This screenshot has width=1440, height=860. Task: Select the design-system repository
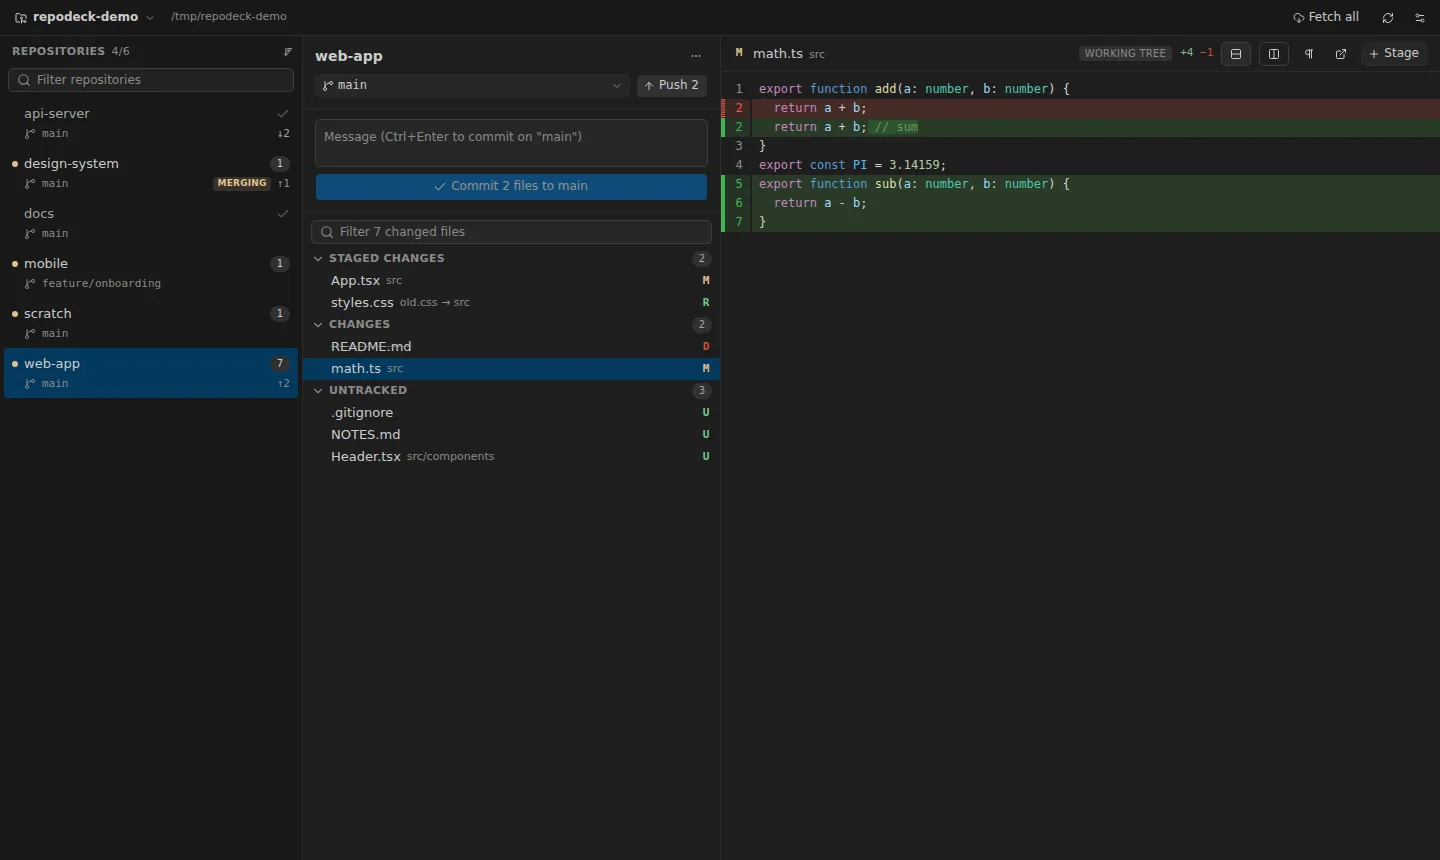coord(151,173)
